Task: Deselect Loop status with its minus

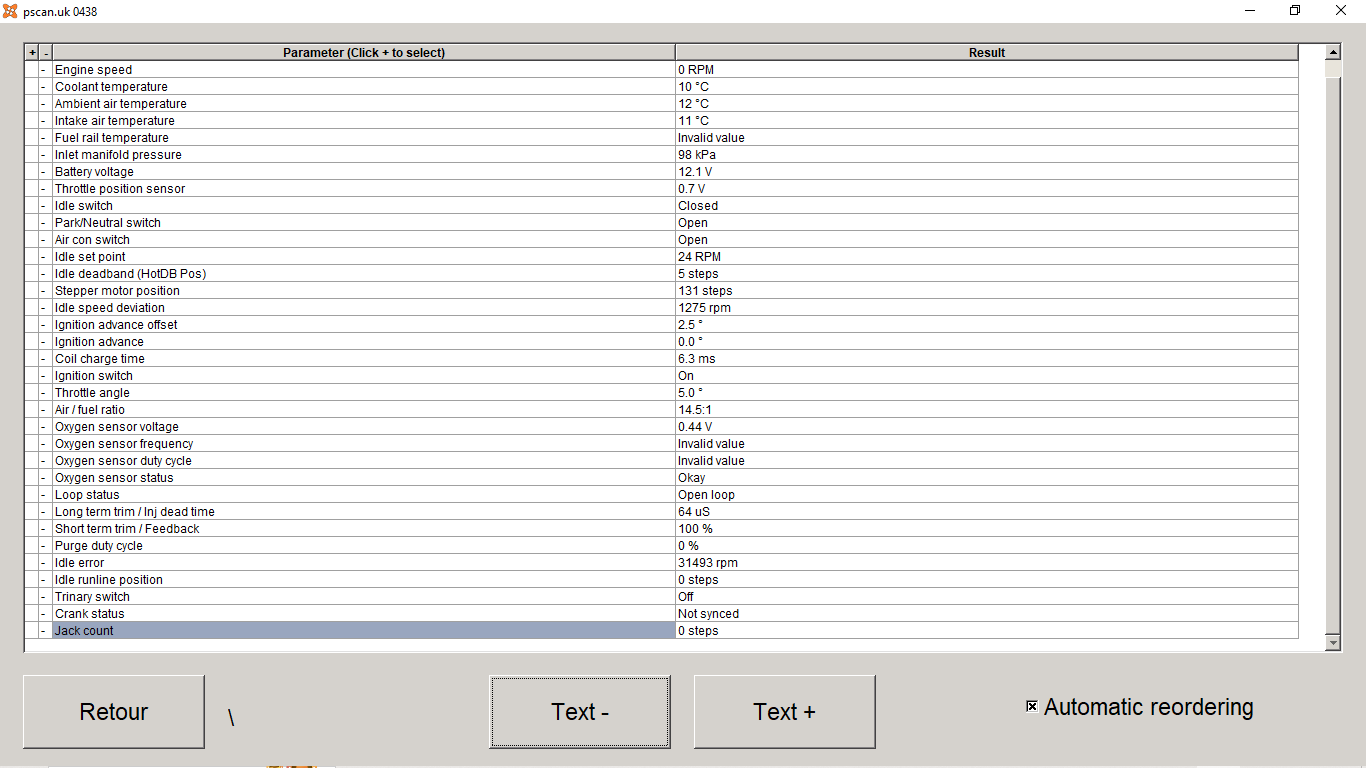Action: click(x=45, y=495)
